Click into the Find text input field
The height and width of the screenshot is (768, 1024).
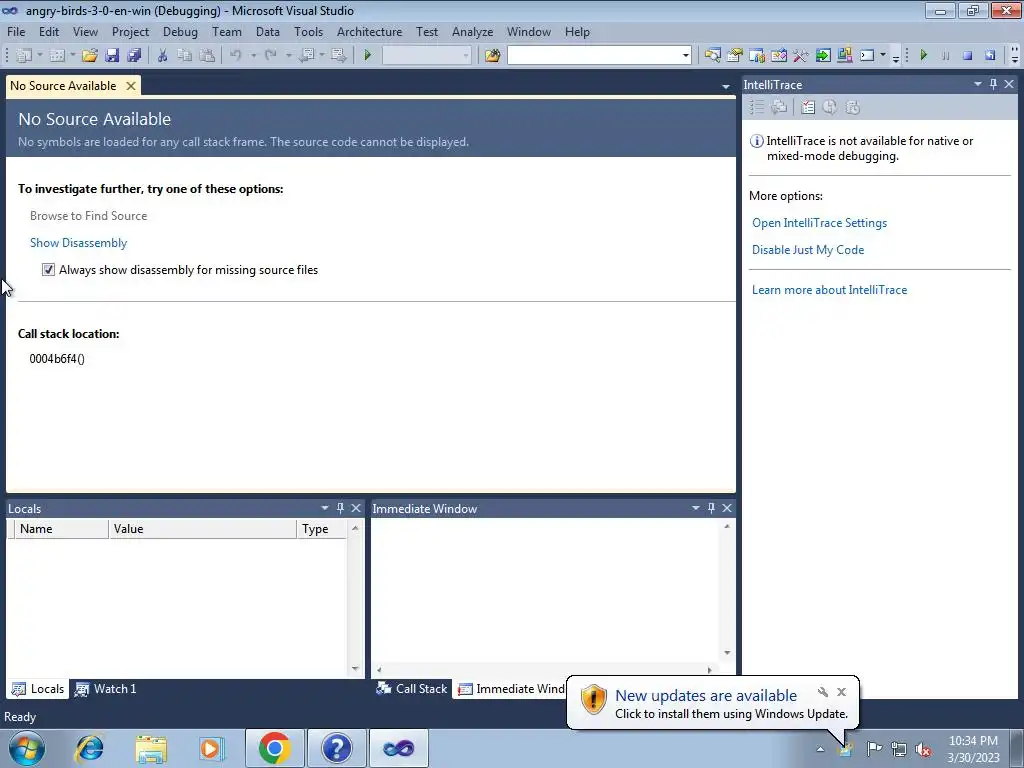(594, 56)
